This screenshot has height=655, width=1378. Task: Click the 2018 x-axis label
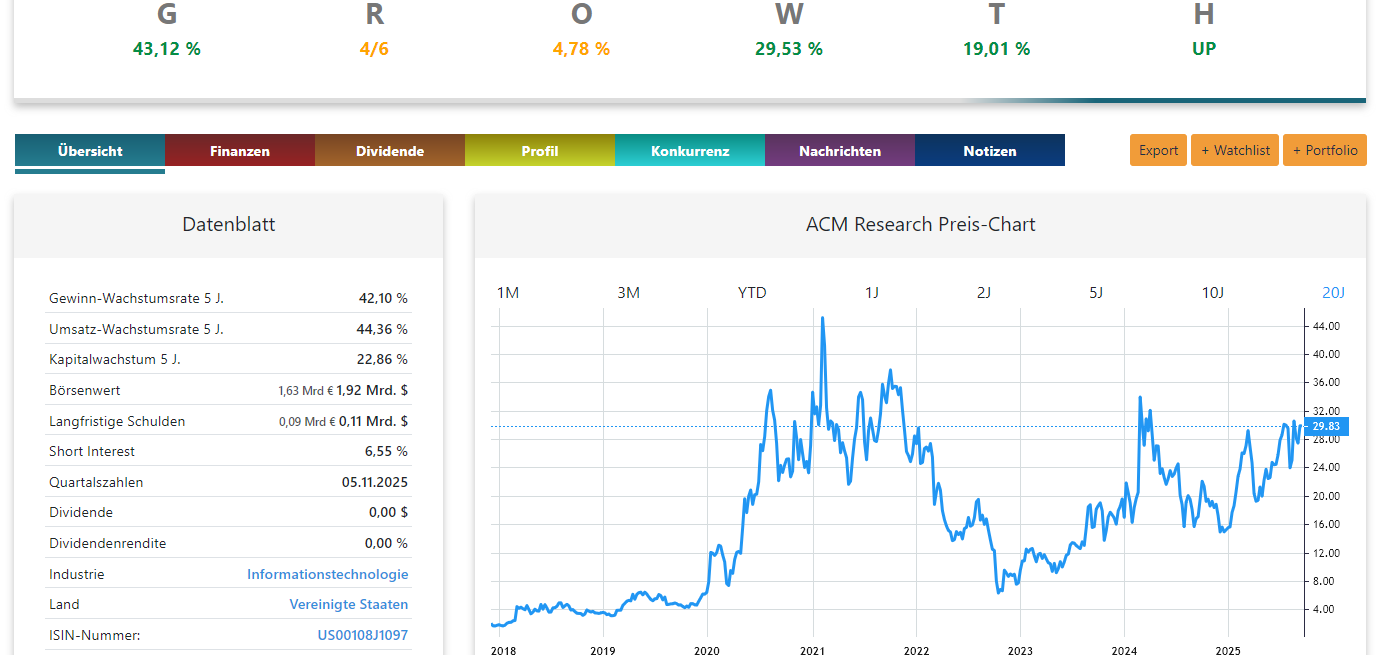coord(504,649)
